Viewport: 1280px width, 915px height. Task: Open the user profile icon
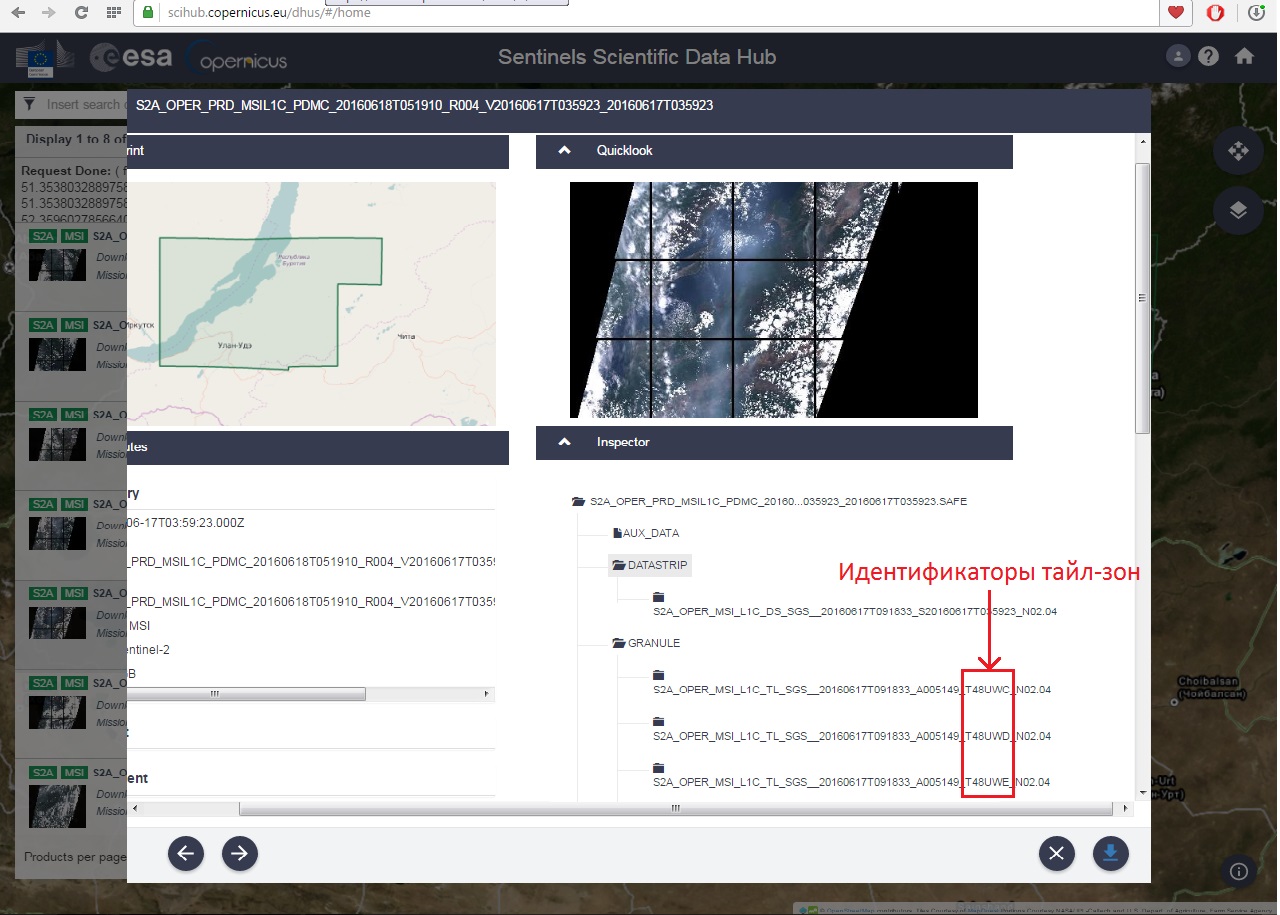pos(1179,57)
